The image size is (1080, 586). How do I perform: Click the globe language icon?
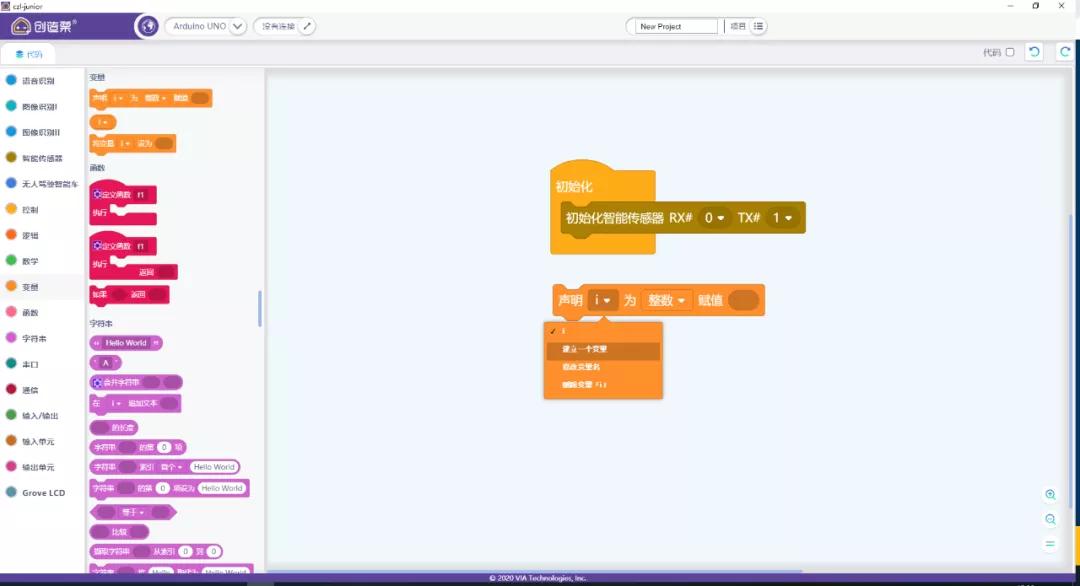click(148, 26)
